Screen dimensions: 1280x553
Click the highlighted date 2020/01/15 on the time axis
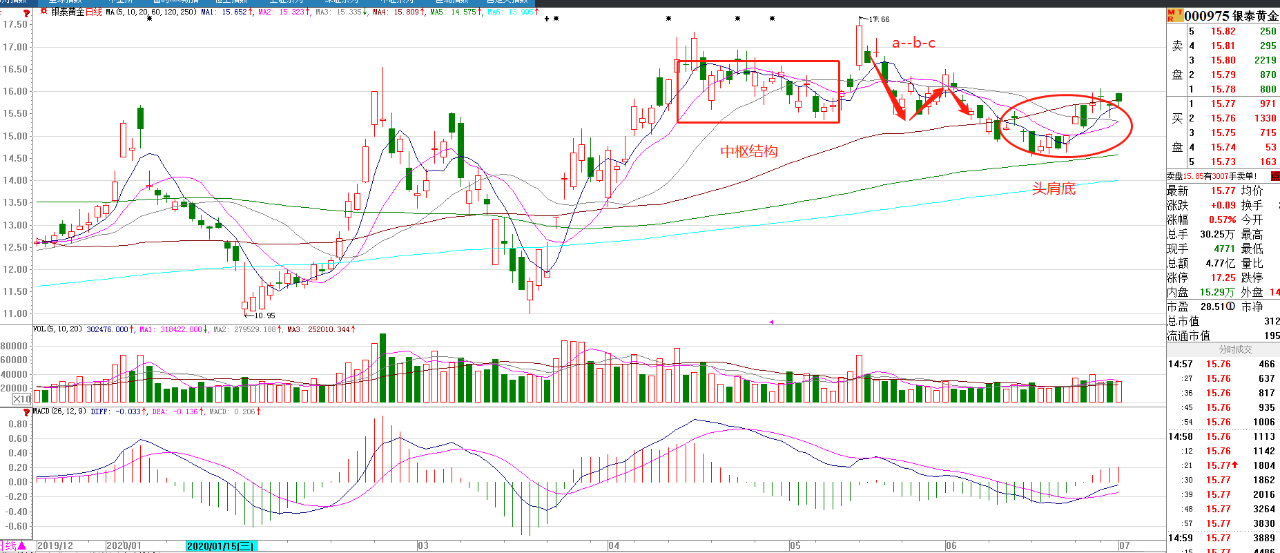click(x=221, y=546)
